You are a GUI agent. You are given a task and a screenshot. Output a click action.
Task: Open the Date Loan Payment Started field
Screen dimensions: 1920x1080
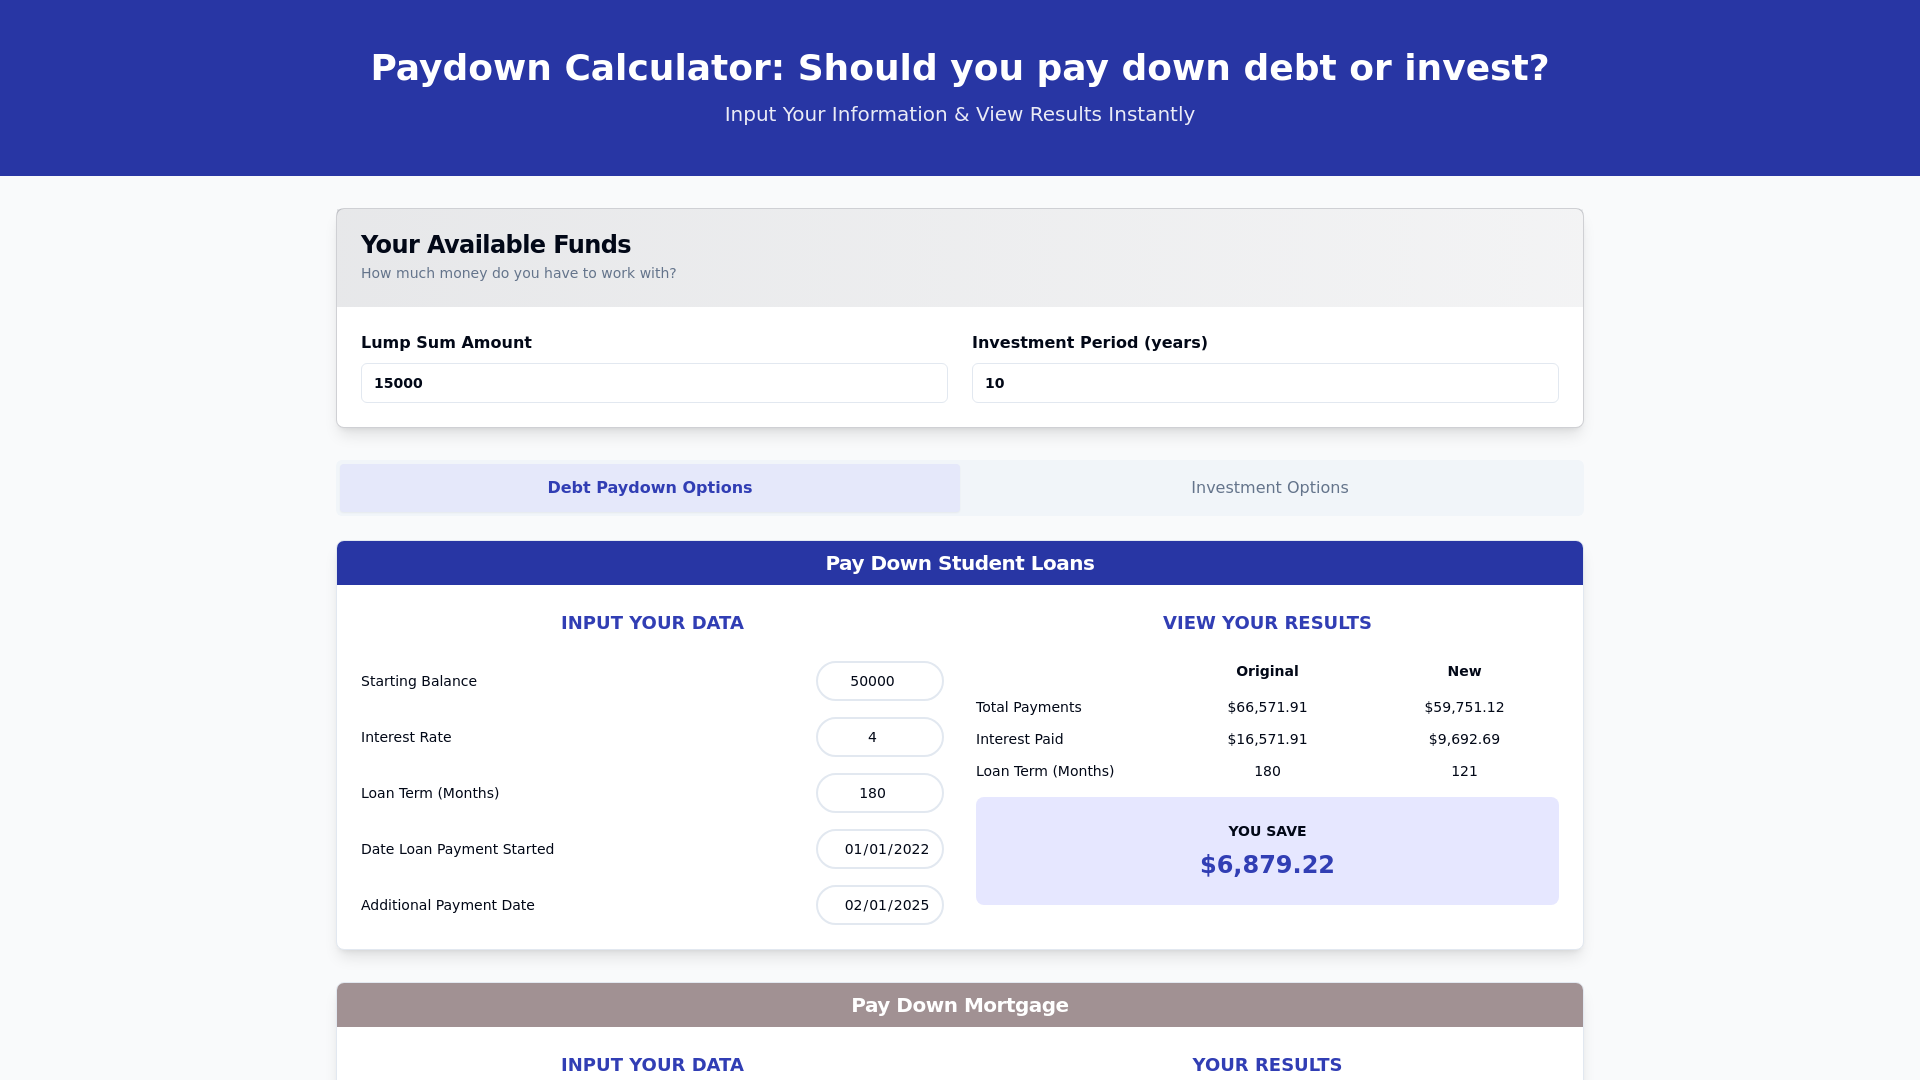tap(879, 849)
